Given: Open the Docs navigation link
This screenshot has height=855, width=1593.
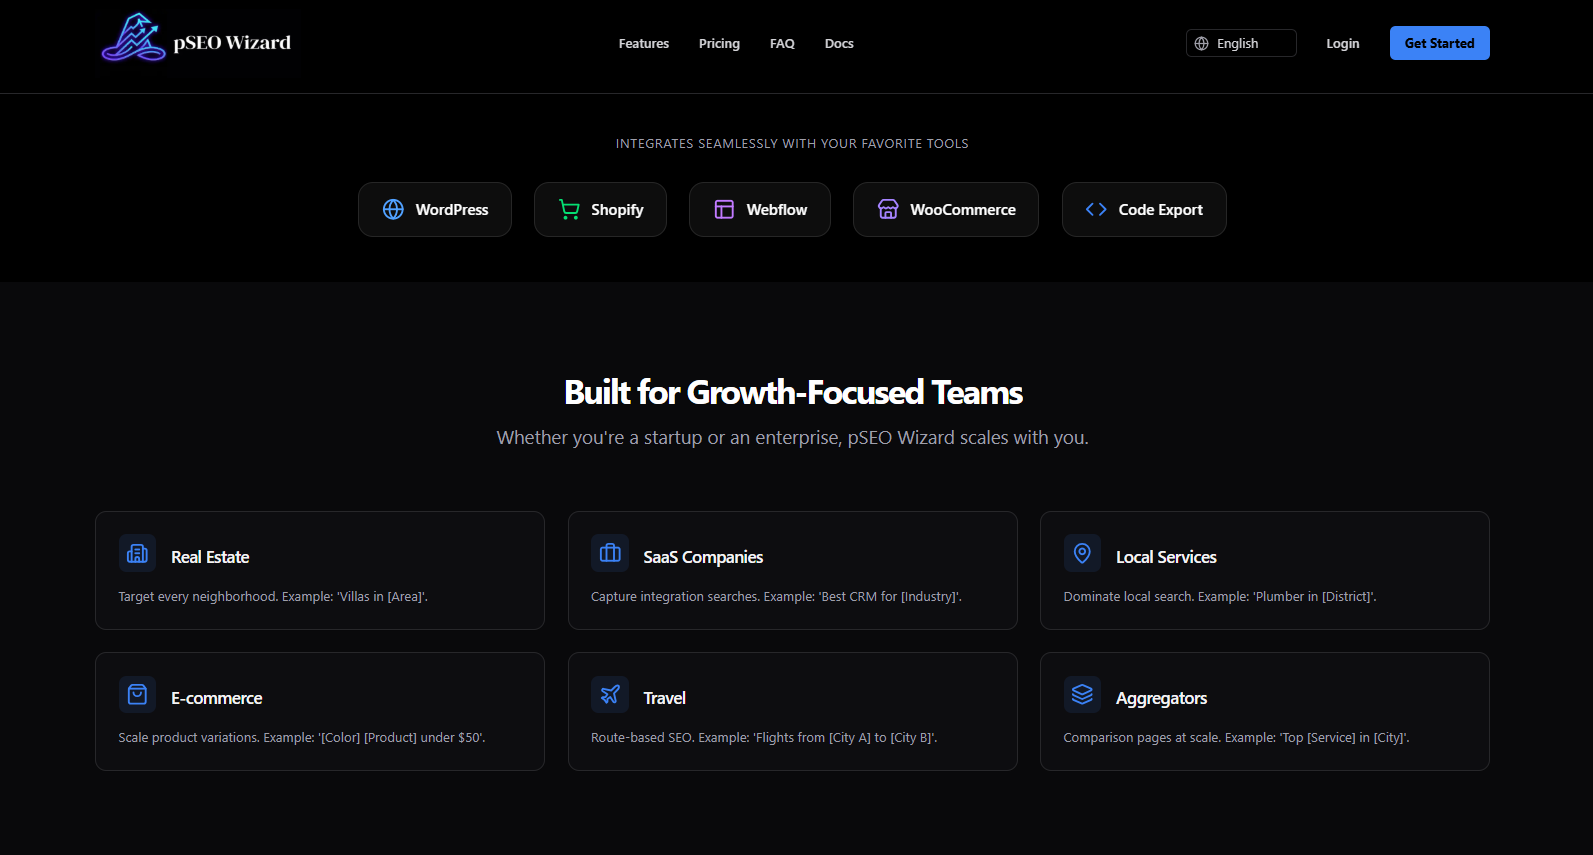Looking at the screenshot, I should click(x=839, y=44).
